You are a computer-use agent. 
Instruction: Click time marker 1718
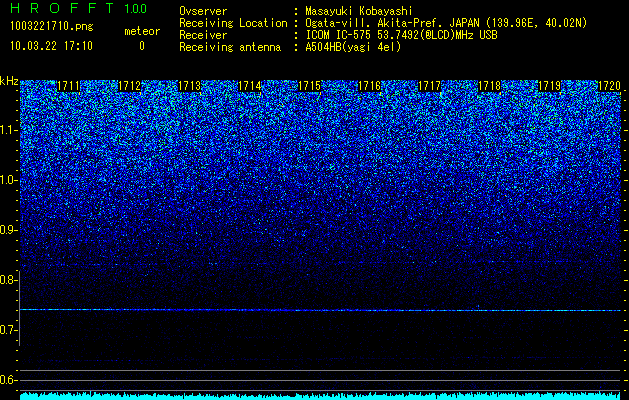pyautogui.click(x=489, y=86)
